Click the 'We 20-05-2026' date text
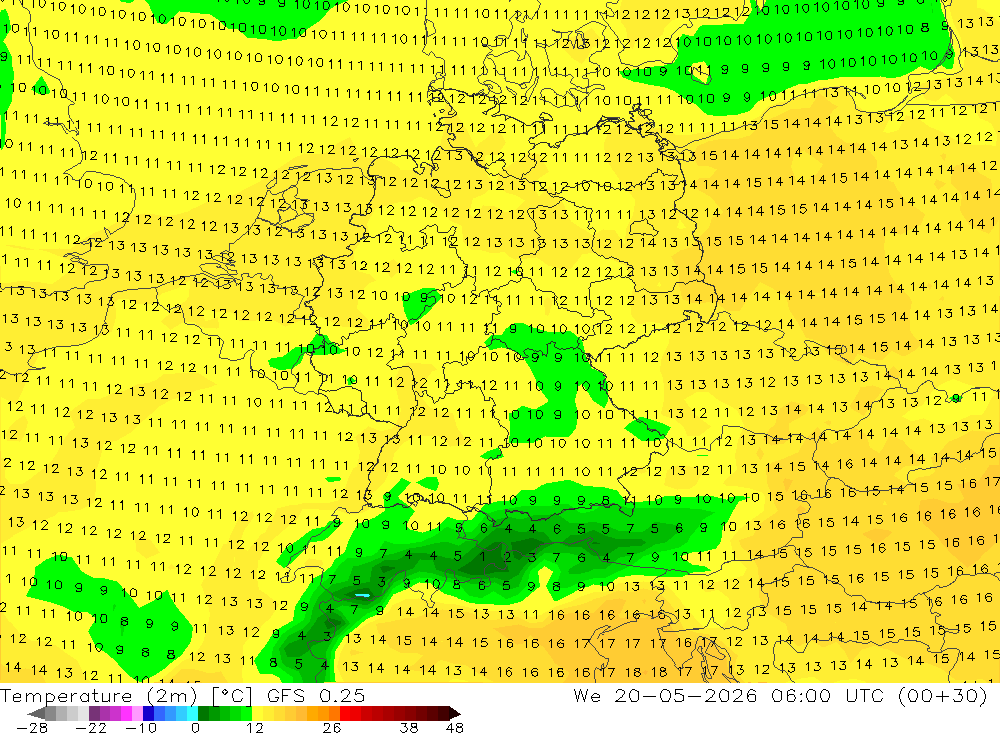1000x733 pixels. point(665,695)
